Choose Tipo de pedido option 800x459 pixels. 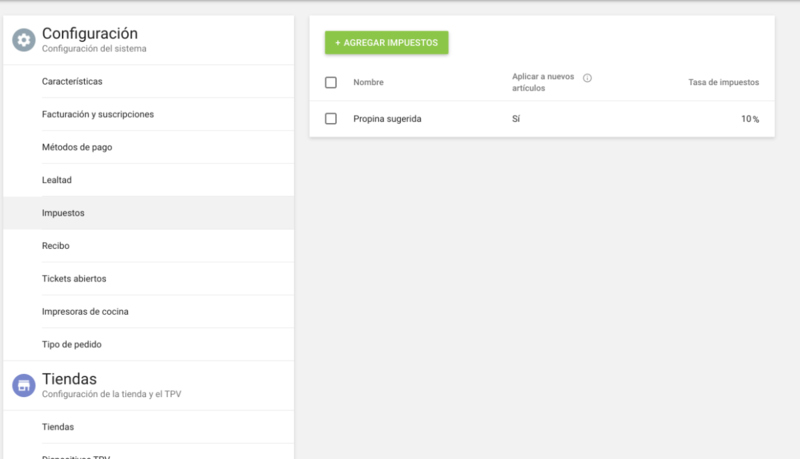[71, 344]
